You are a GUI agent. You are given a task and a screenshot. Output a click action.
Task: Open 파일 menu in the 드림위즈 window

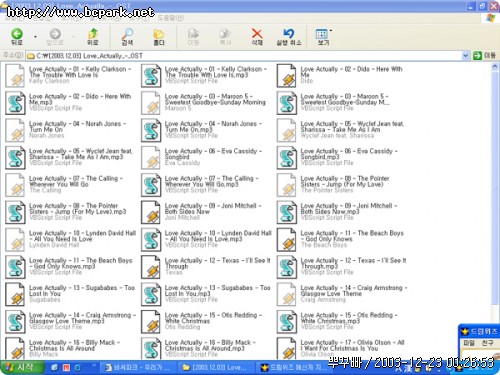pos(469,343)
